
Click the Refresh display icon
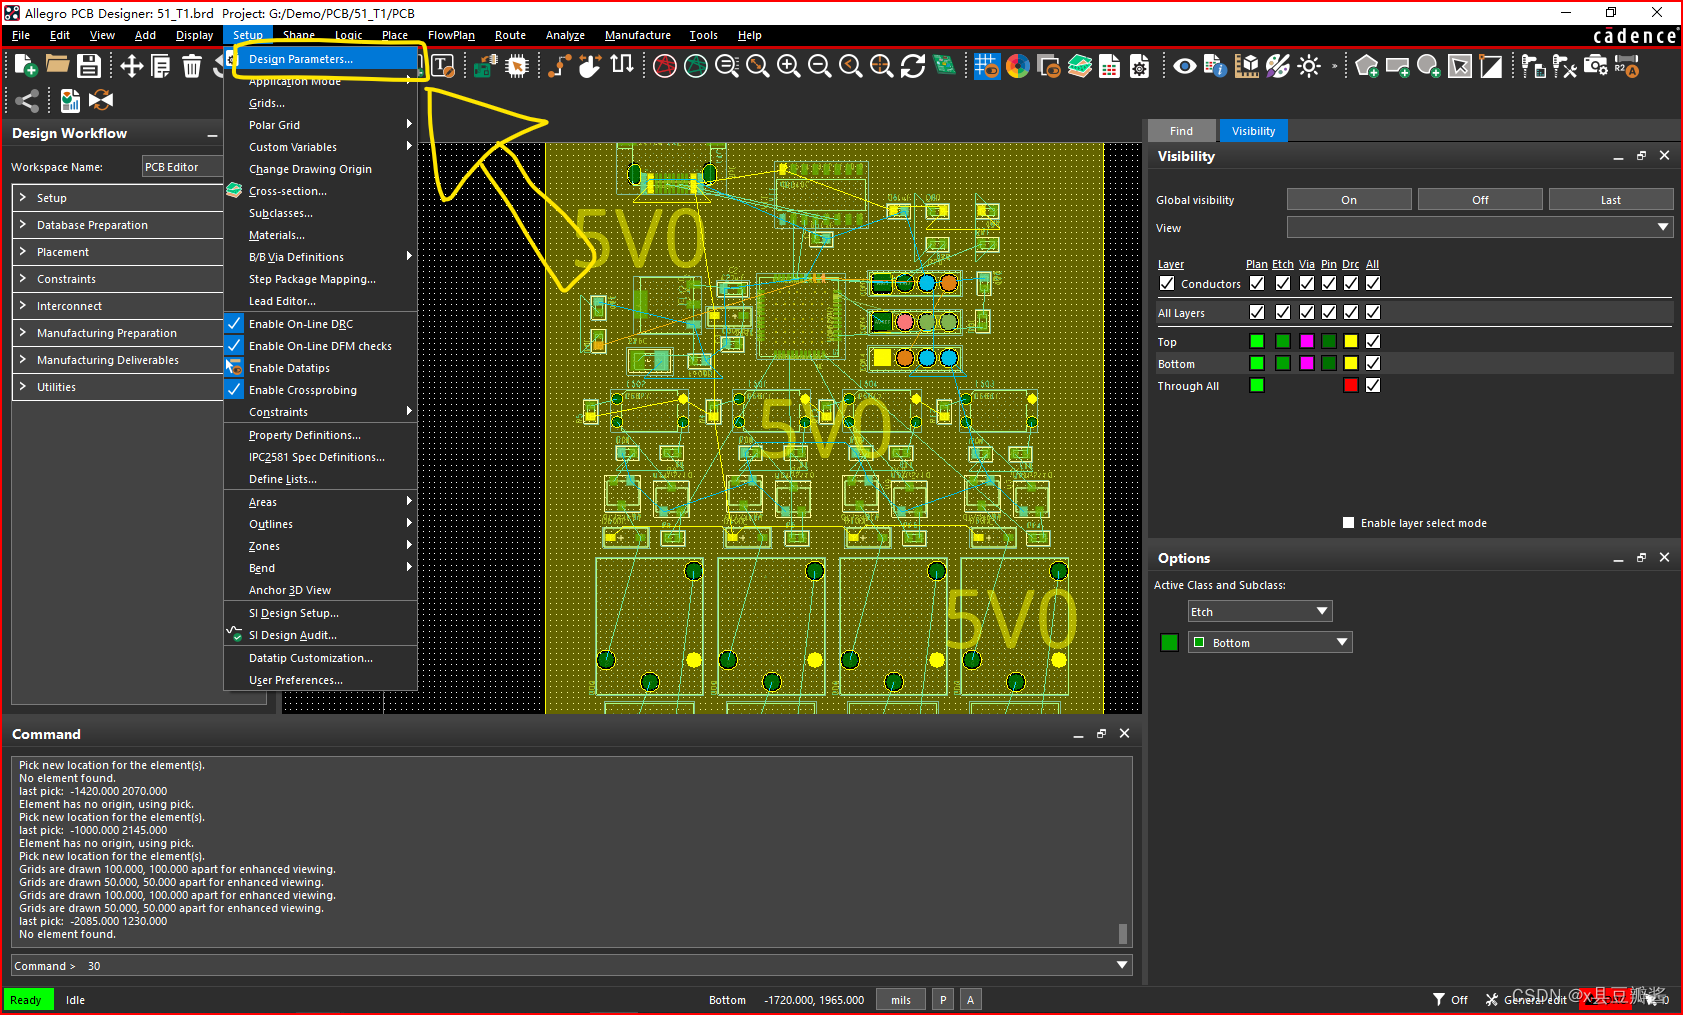913,66
